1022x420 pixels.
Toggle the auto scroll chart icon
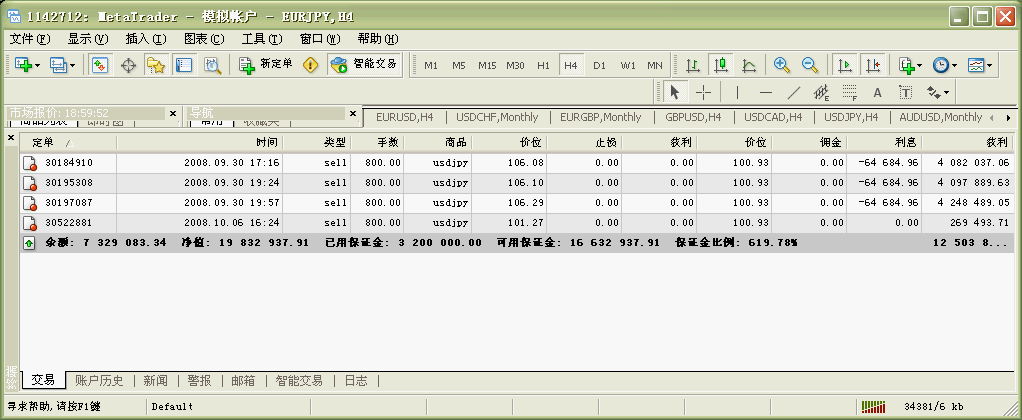(845, 65)
